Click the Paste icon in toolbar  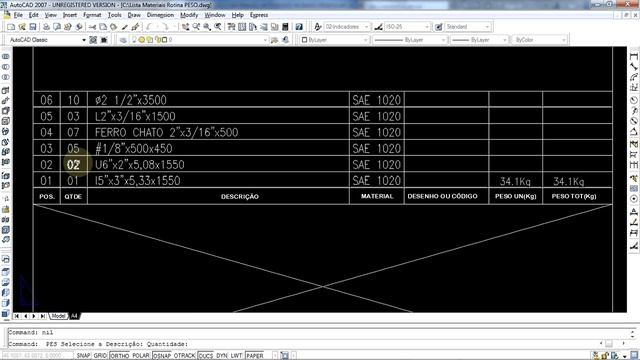[114, 27]
